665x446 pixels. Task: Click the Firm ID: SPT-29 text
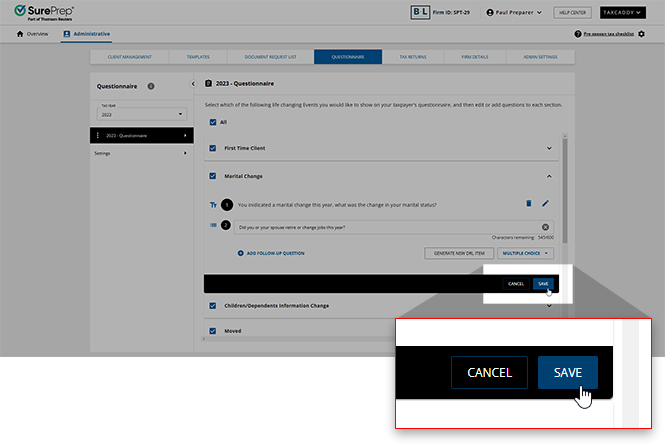pos(451,13)
